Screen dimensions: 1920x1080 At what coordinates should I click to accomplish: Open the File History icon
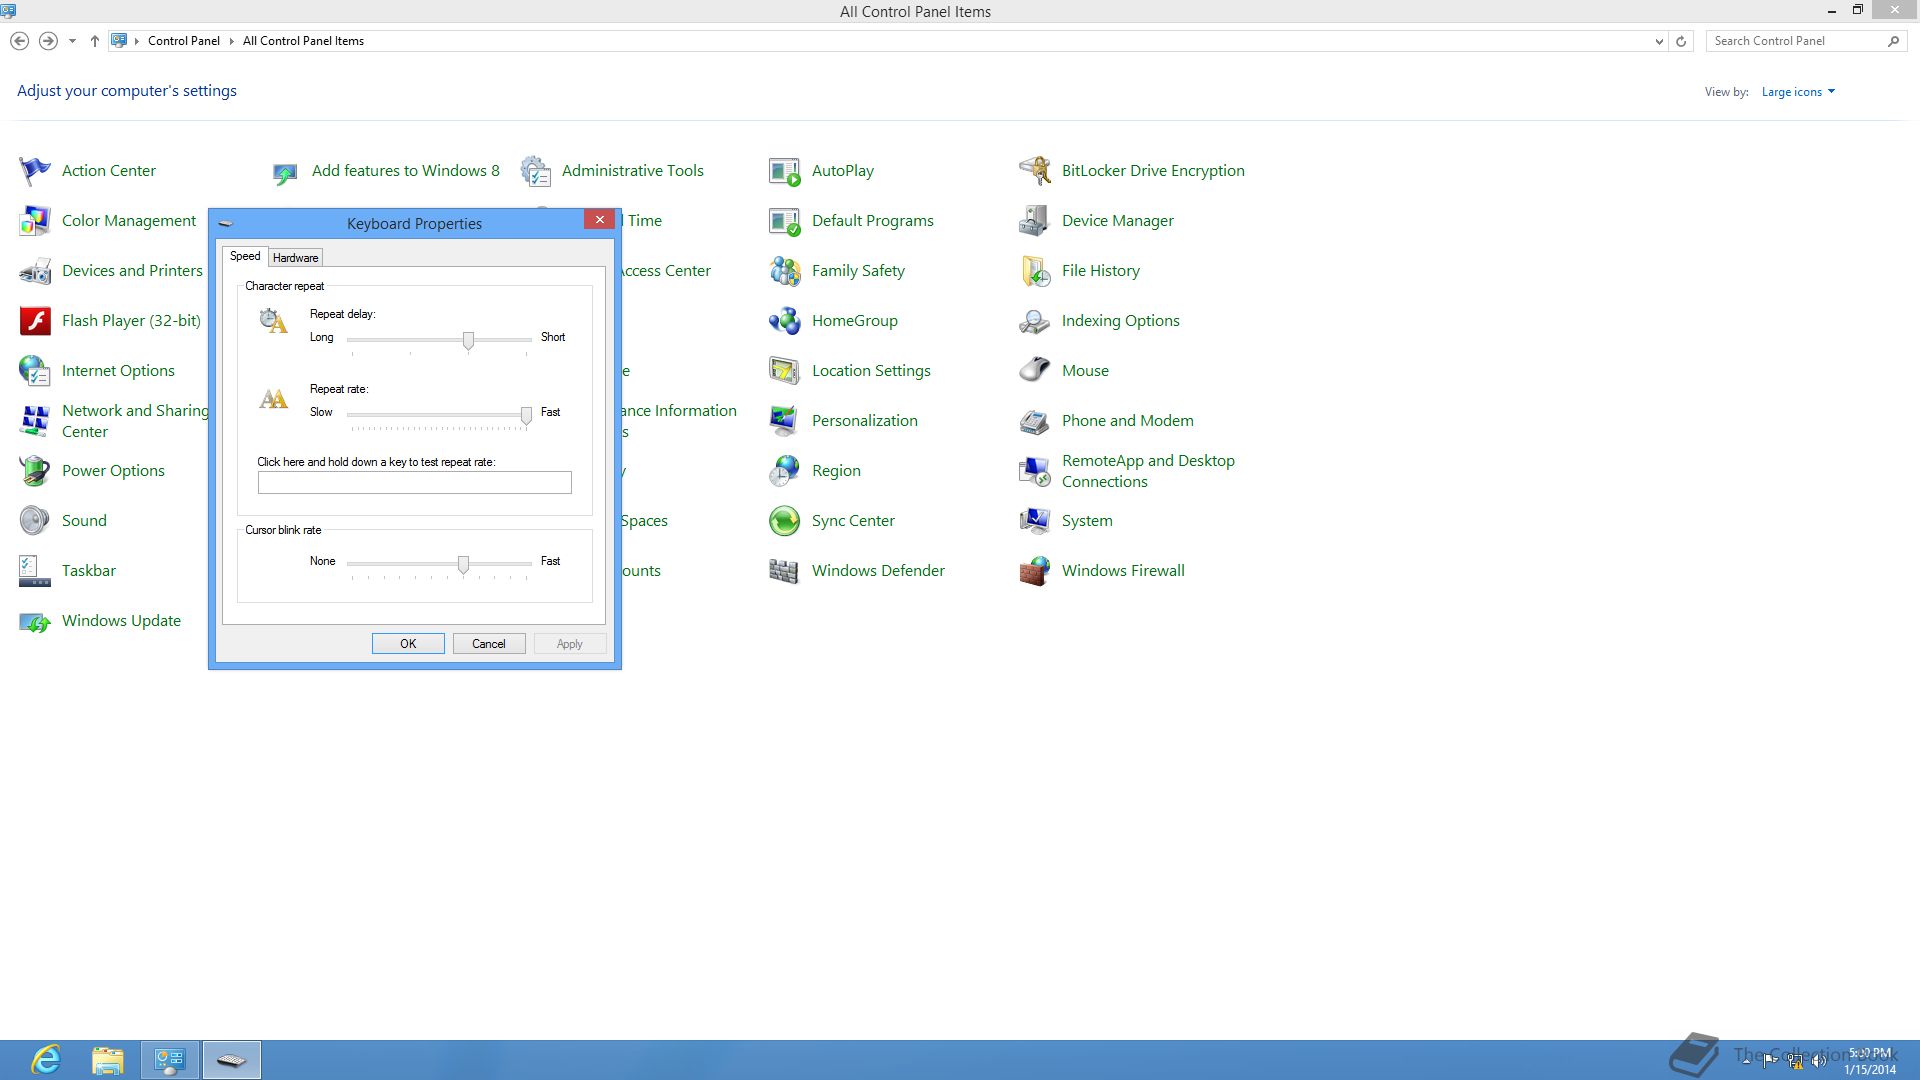coord(1035,271)
